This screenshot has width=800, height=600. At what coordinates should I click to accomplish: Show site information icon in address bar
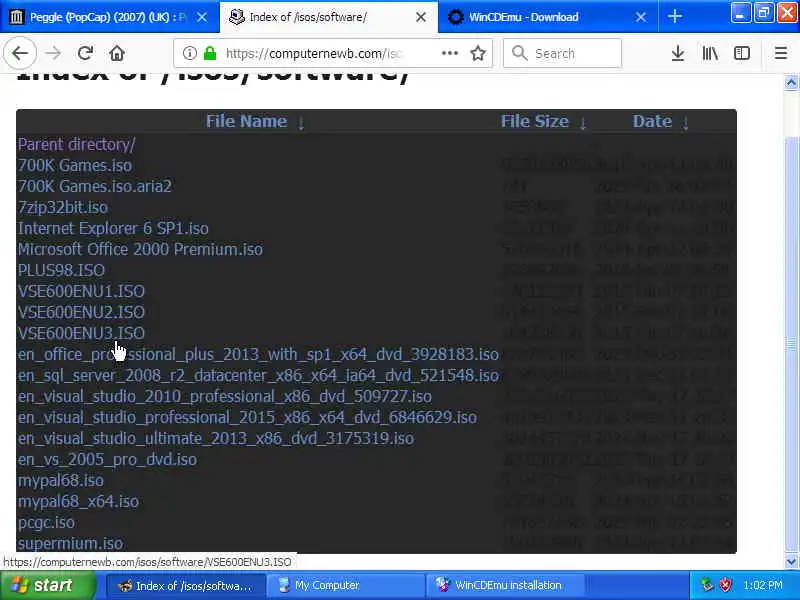(190, 53)
